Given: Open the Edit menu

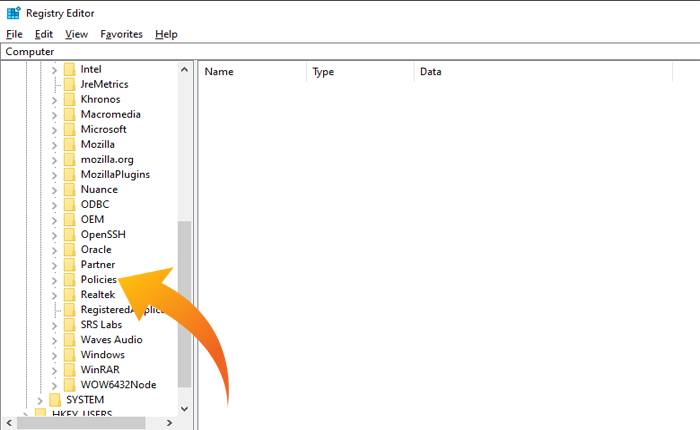Looking at the screenshot, I should [44, 34].
